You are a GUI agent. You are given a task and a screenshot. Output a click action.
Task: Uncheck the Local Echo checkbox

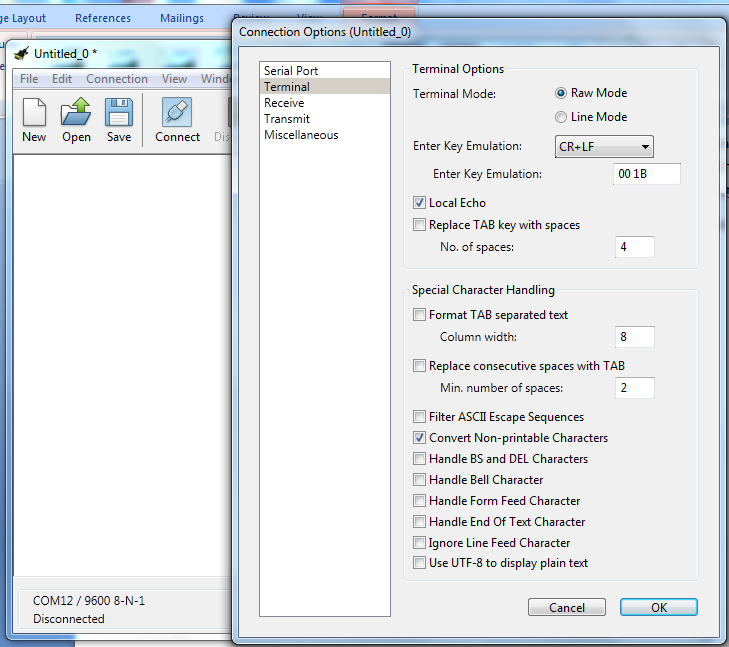coord(420,203)
